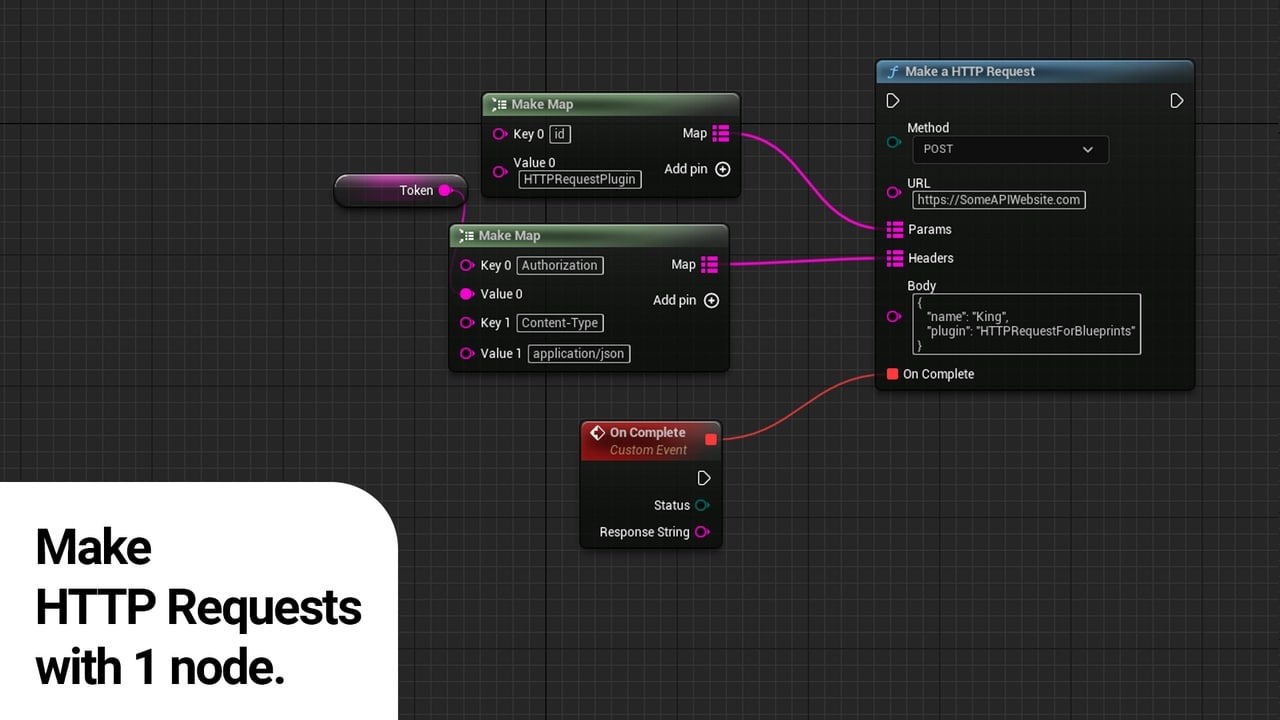Click the JSON Body text box

pos(1026,324)
